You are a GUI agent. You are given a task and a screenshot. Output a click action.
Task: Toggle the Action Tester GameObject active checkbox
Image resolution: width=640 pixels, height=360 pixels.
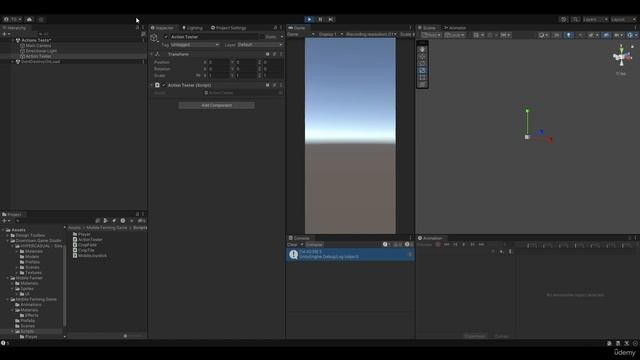[166, 37]
